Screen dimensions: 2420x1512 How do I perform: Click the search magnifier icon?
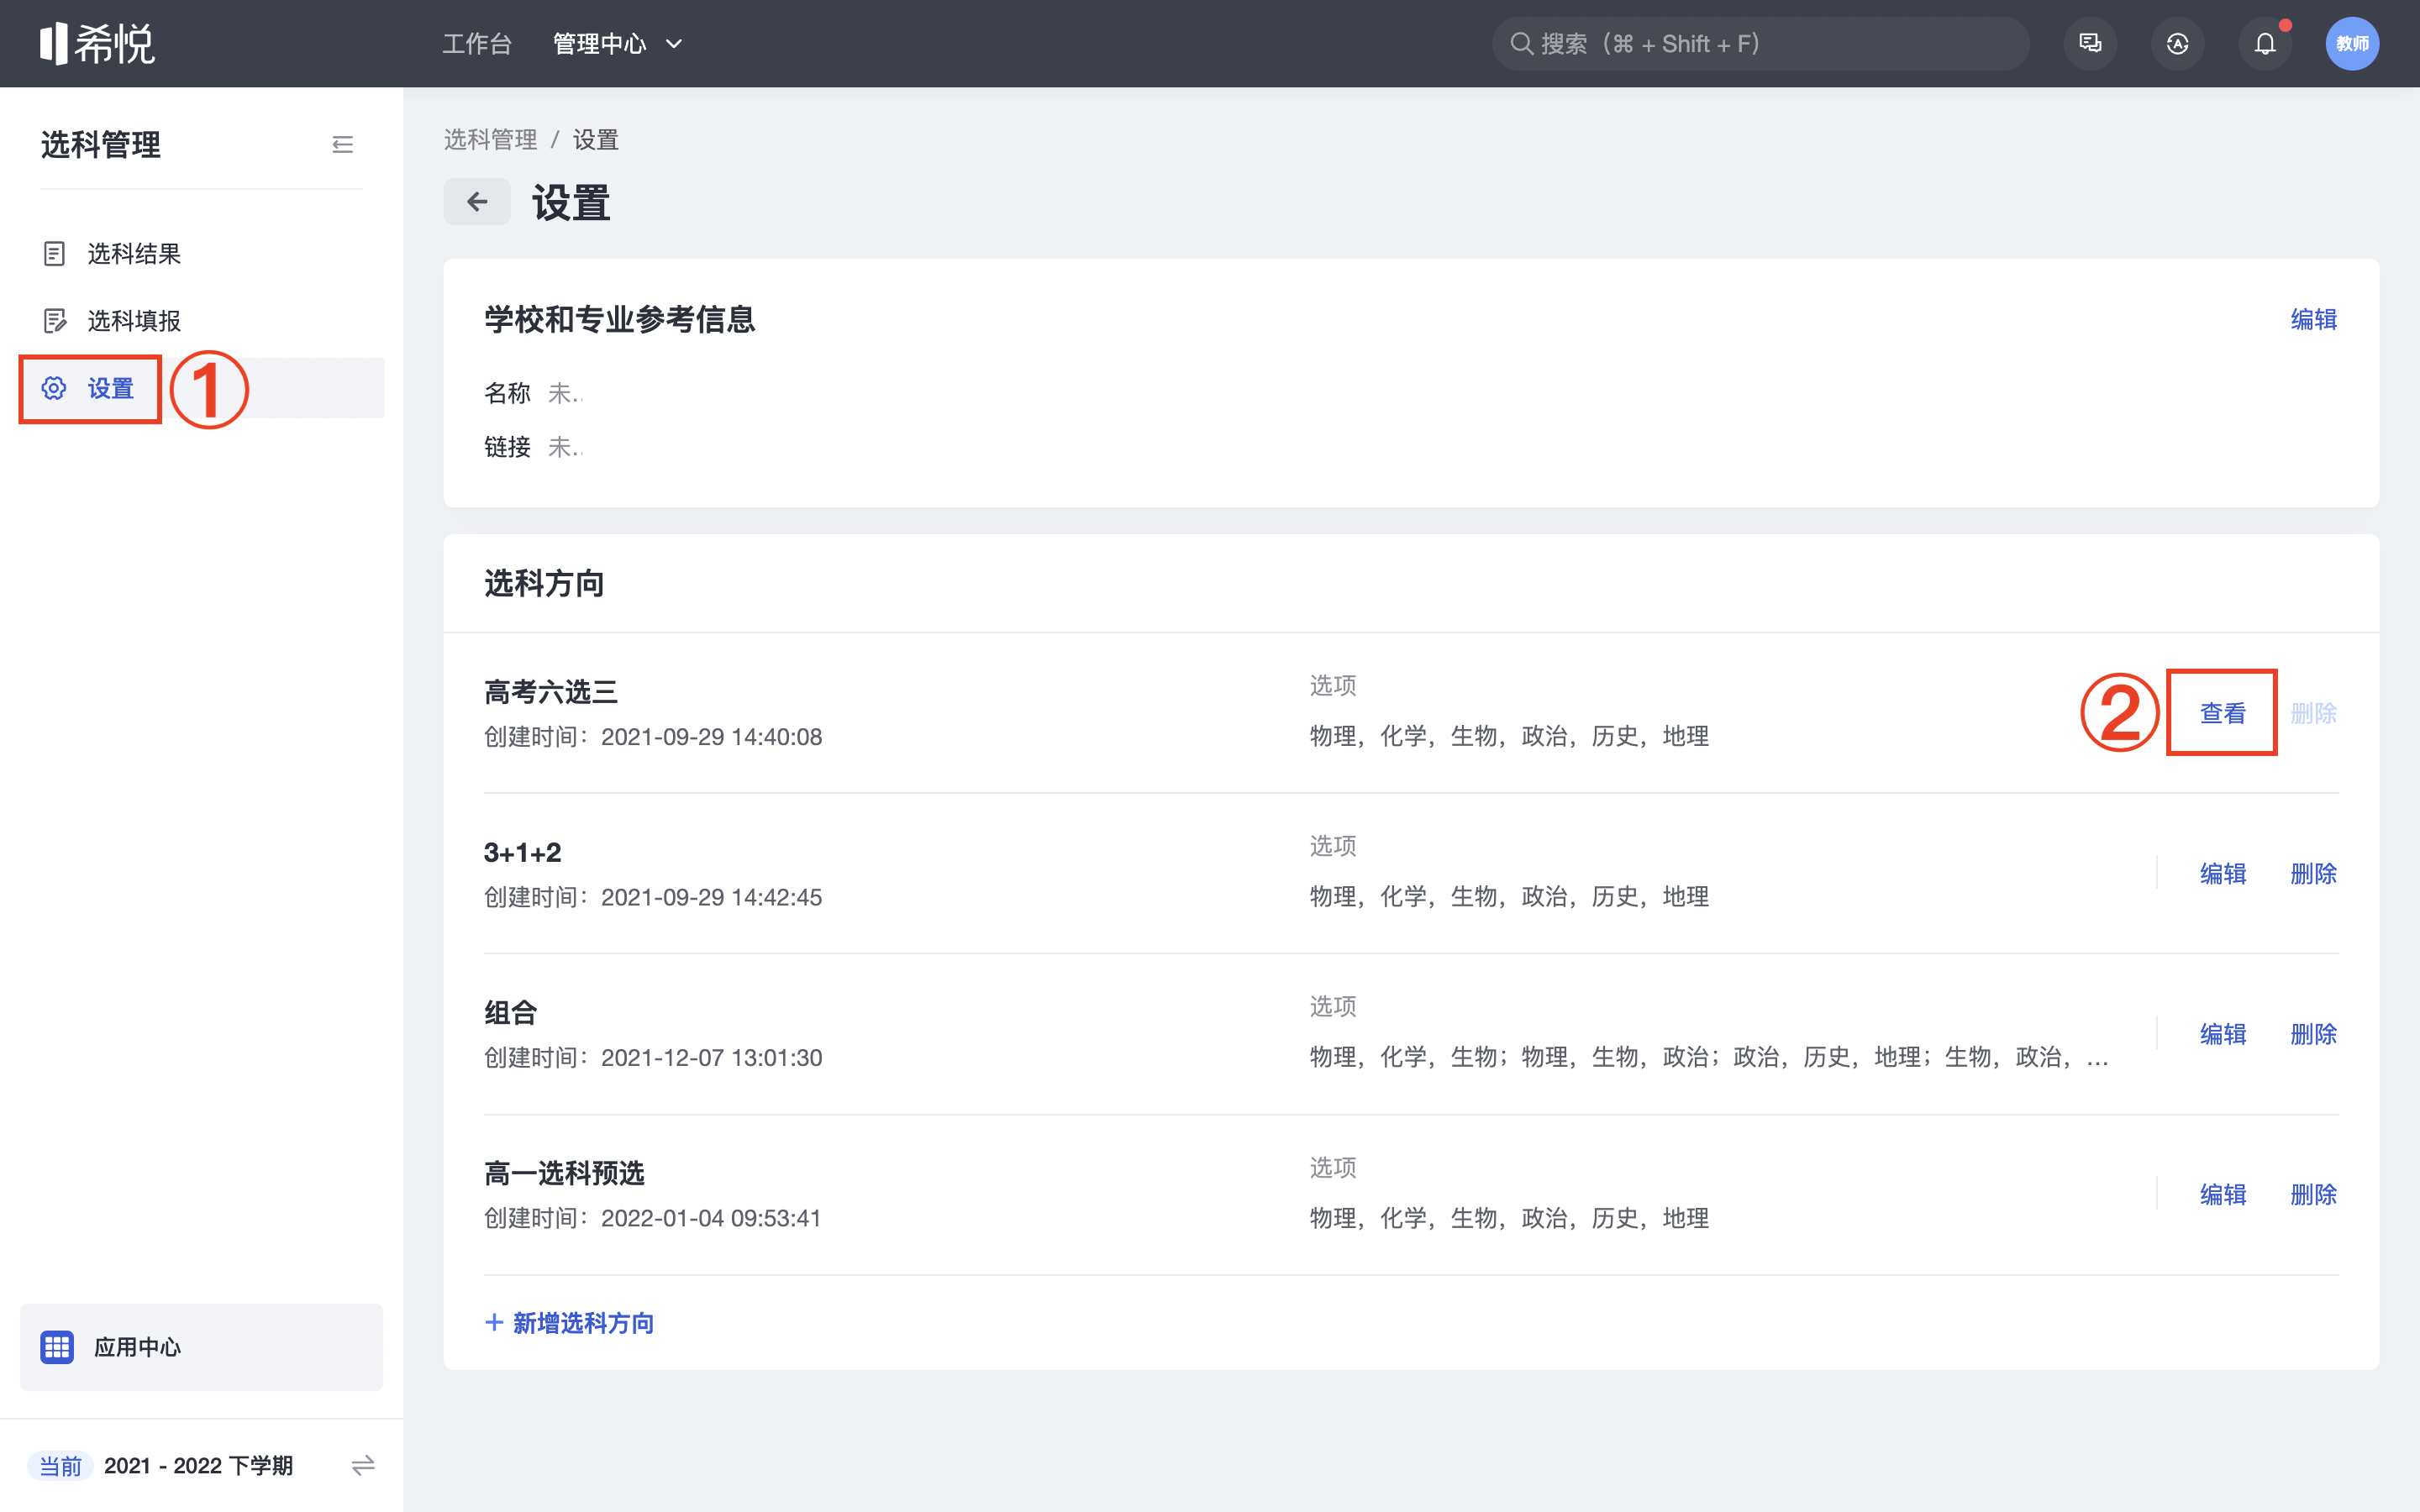[x=1521, y=44]
